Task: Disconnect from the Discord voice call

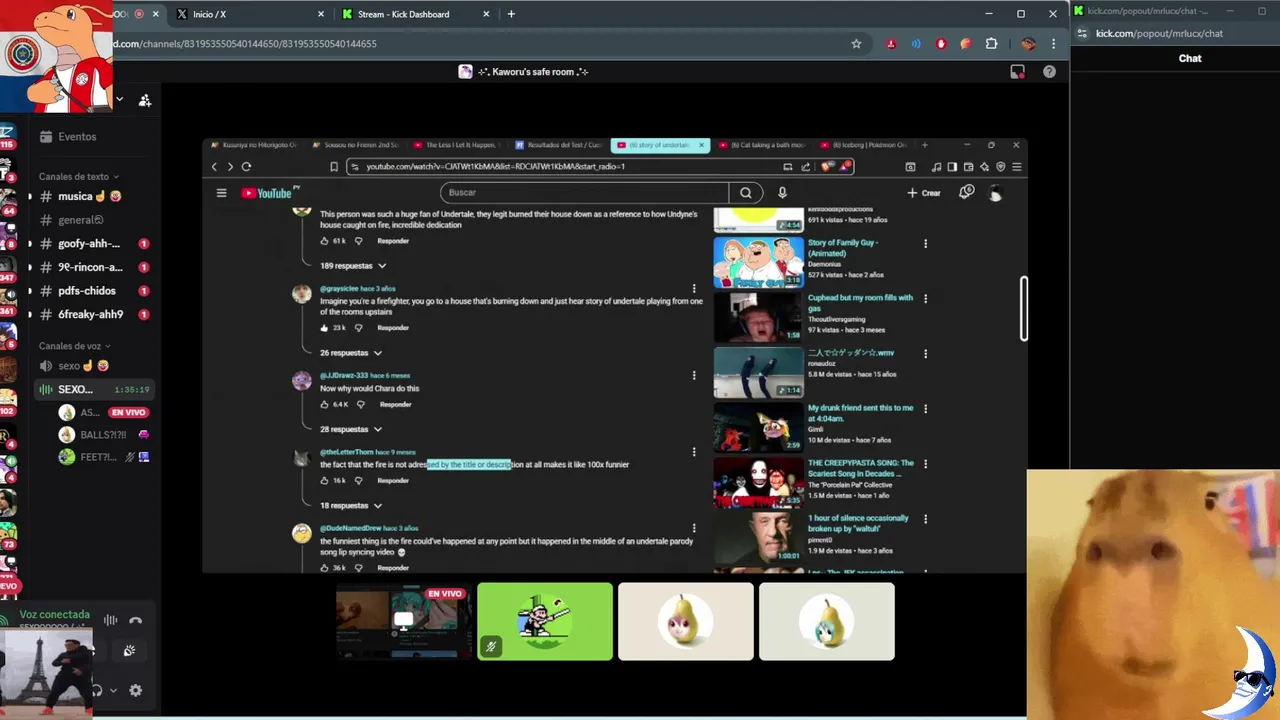Action: pos(136,620)
